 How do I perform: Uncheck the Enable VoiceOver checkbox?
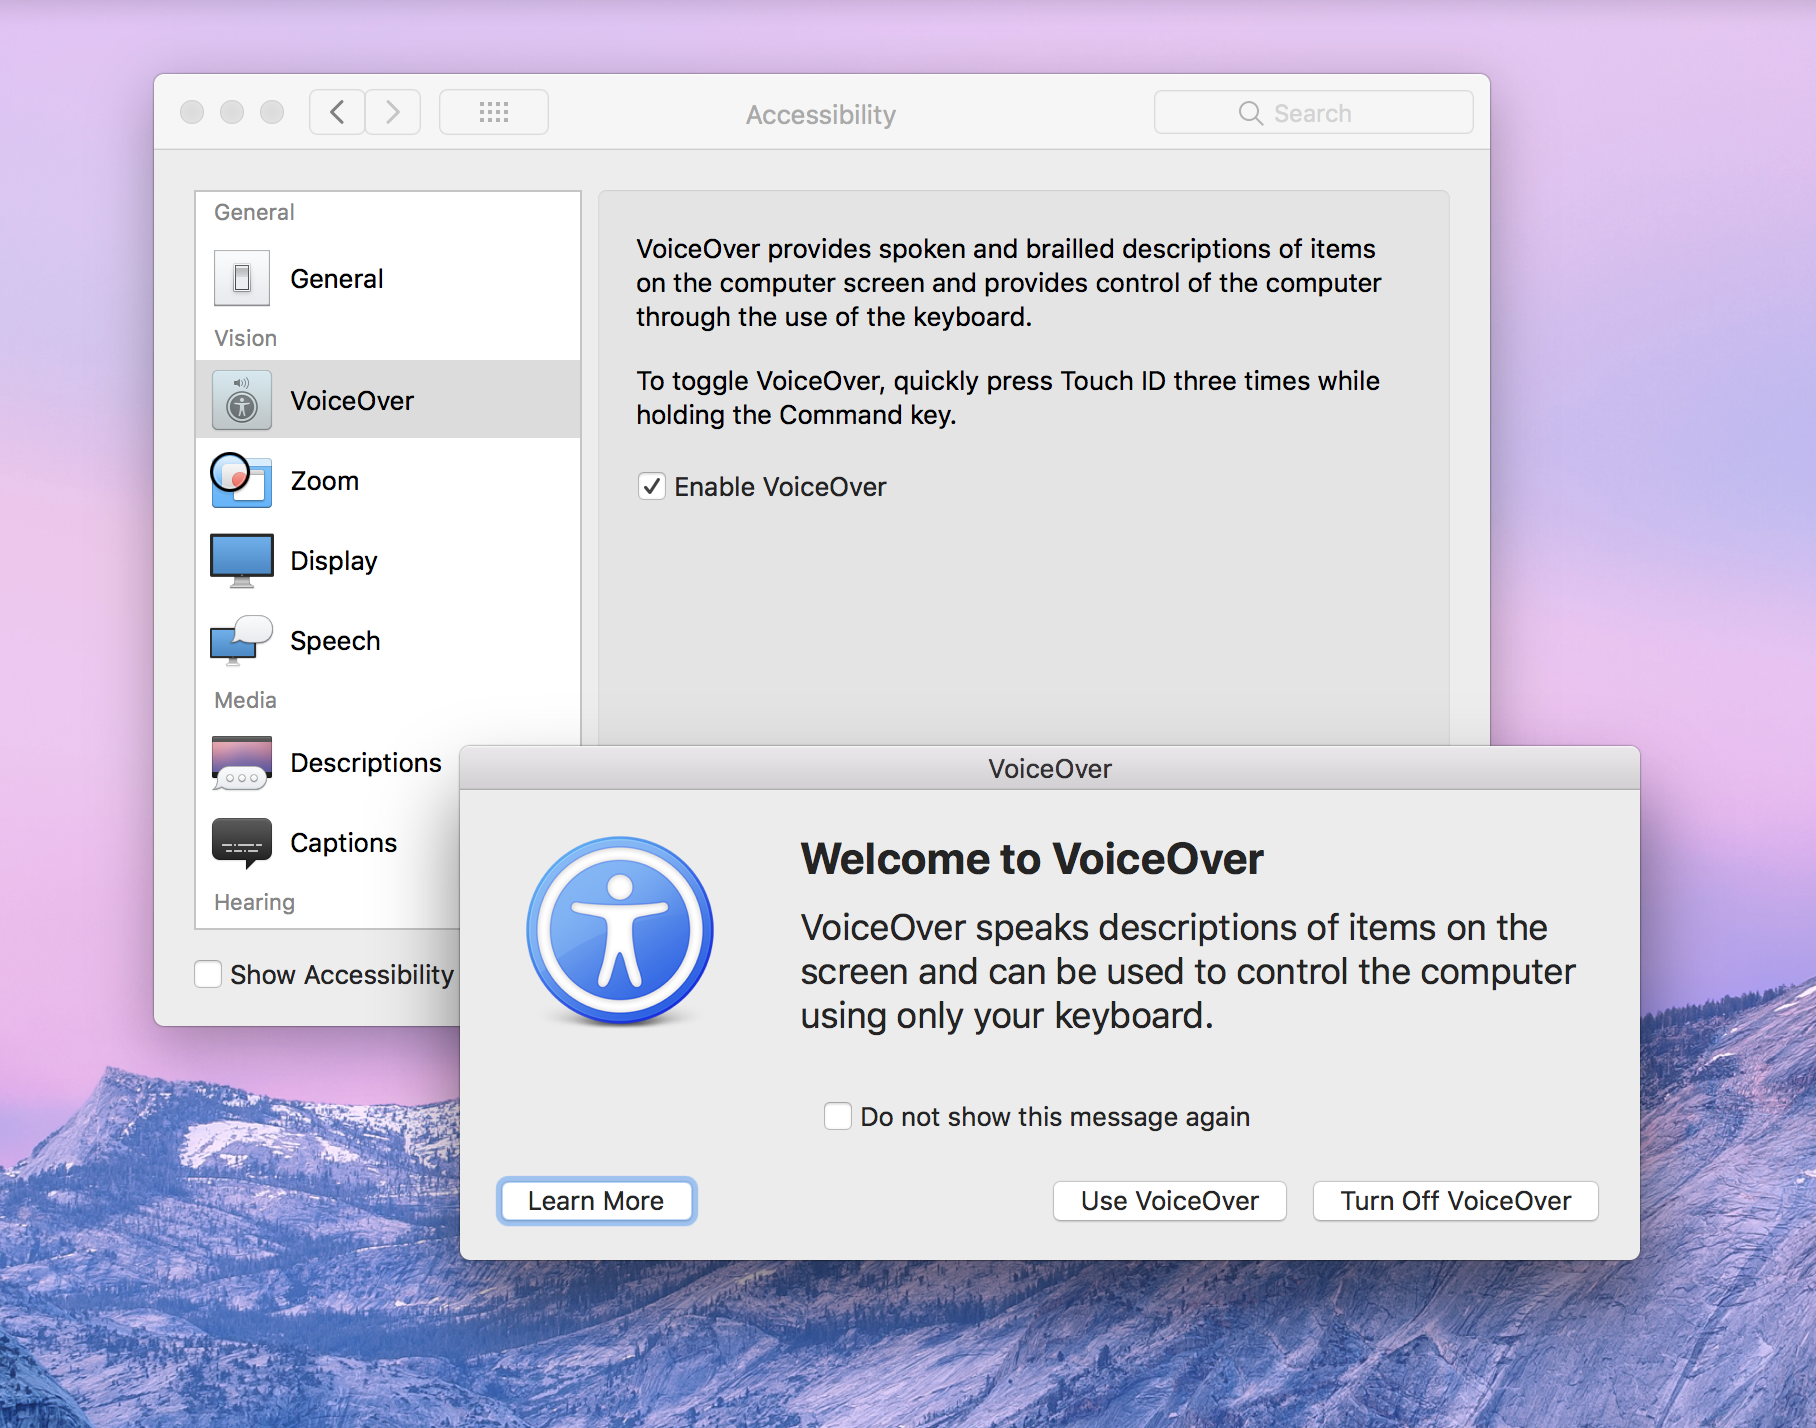[652, 487]
